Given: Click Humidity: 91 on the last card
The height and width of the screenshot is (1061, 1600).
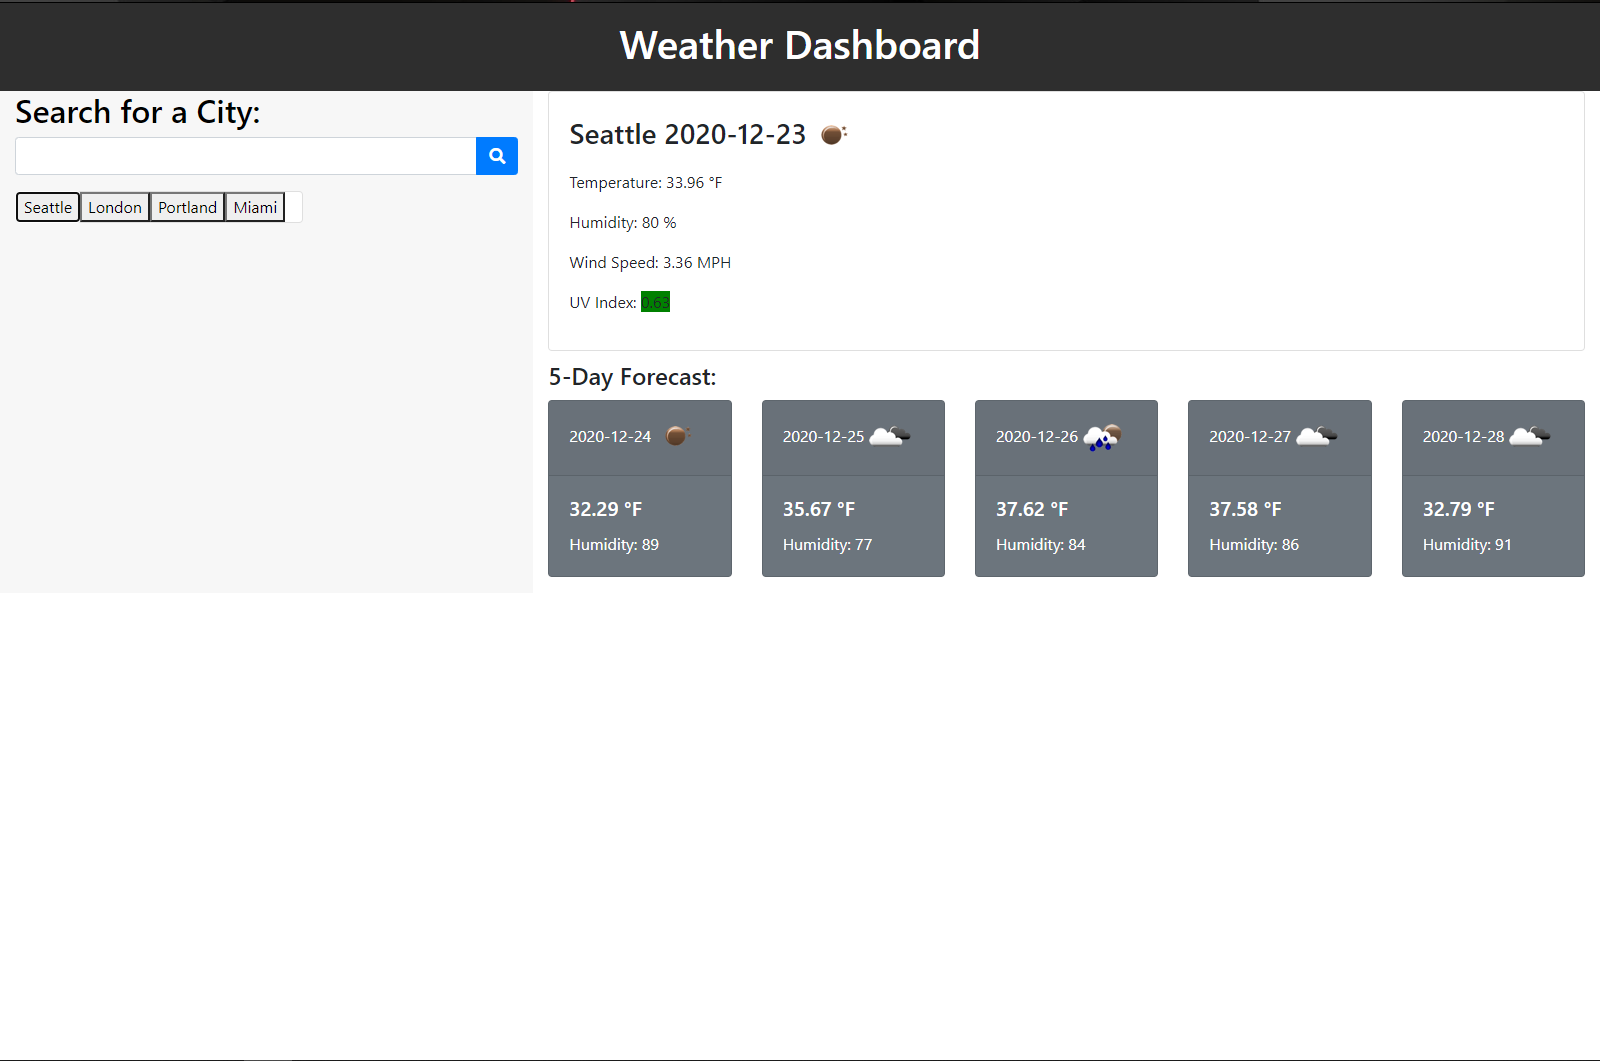Looking at the screenshot, I should (1466, 545).
